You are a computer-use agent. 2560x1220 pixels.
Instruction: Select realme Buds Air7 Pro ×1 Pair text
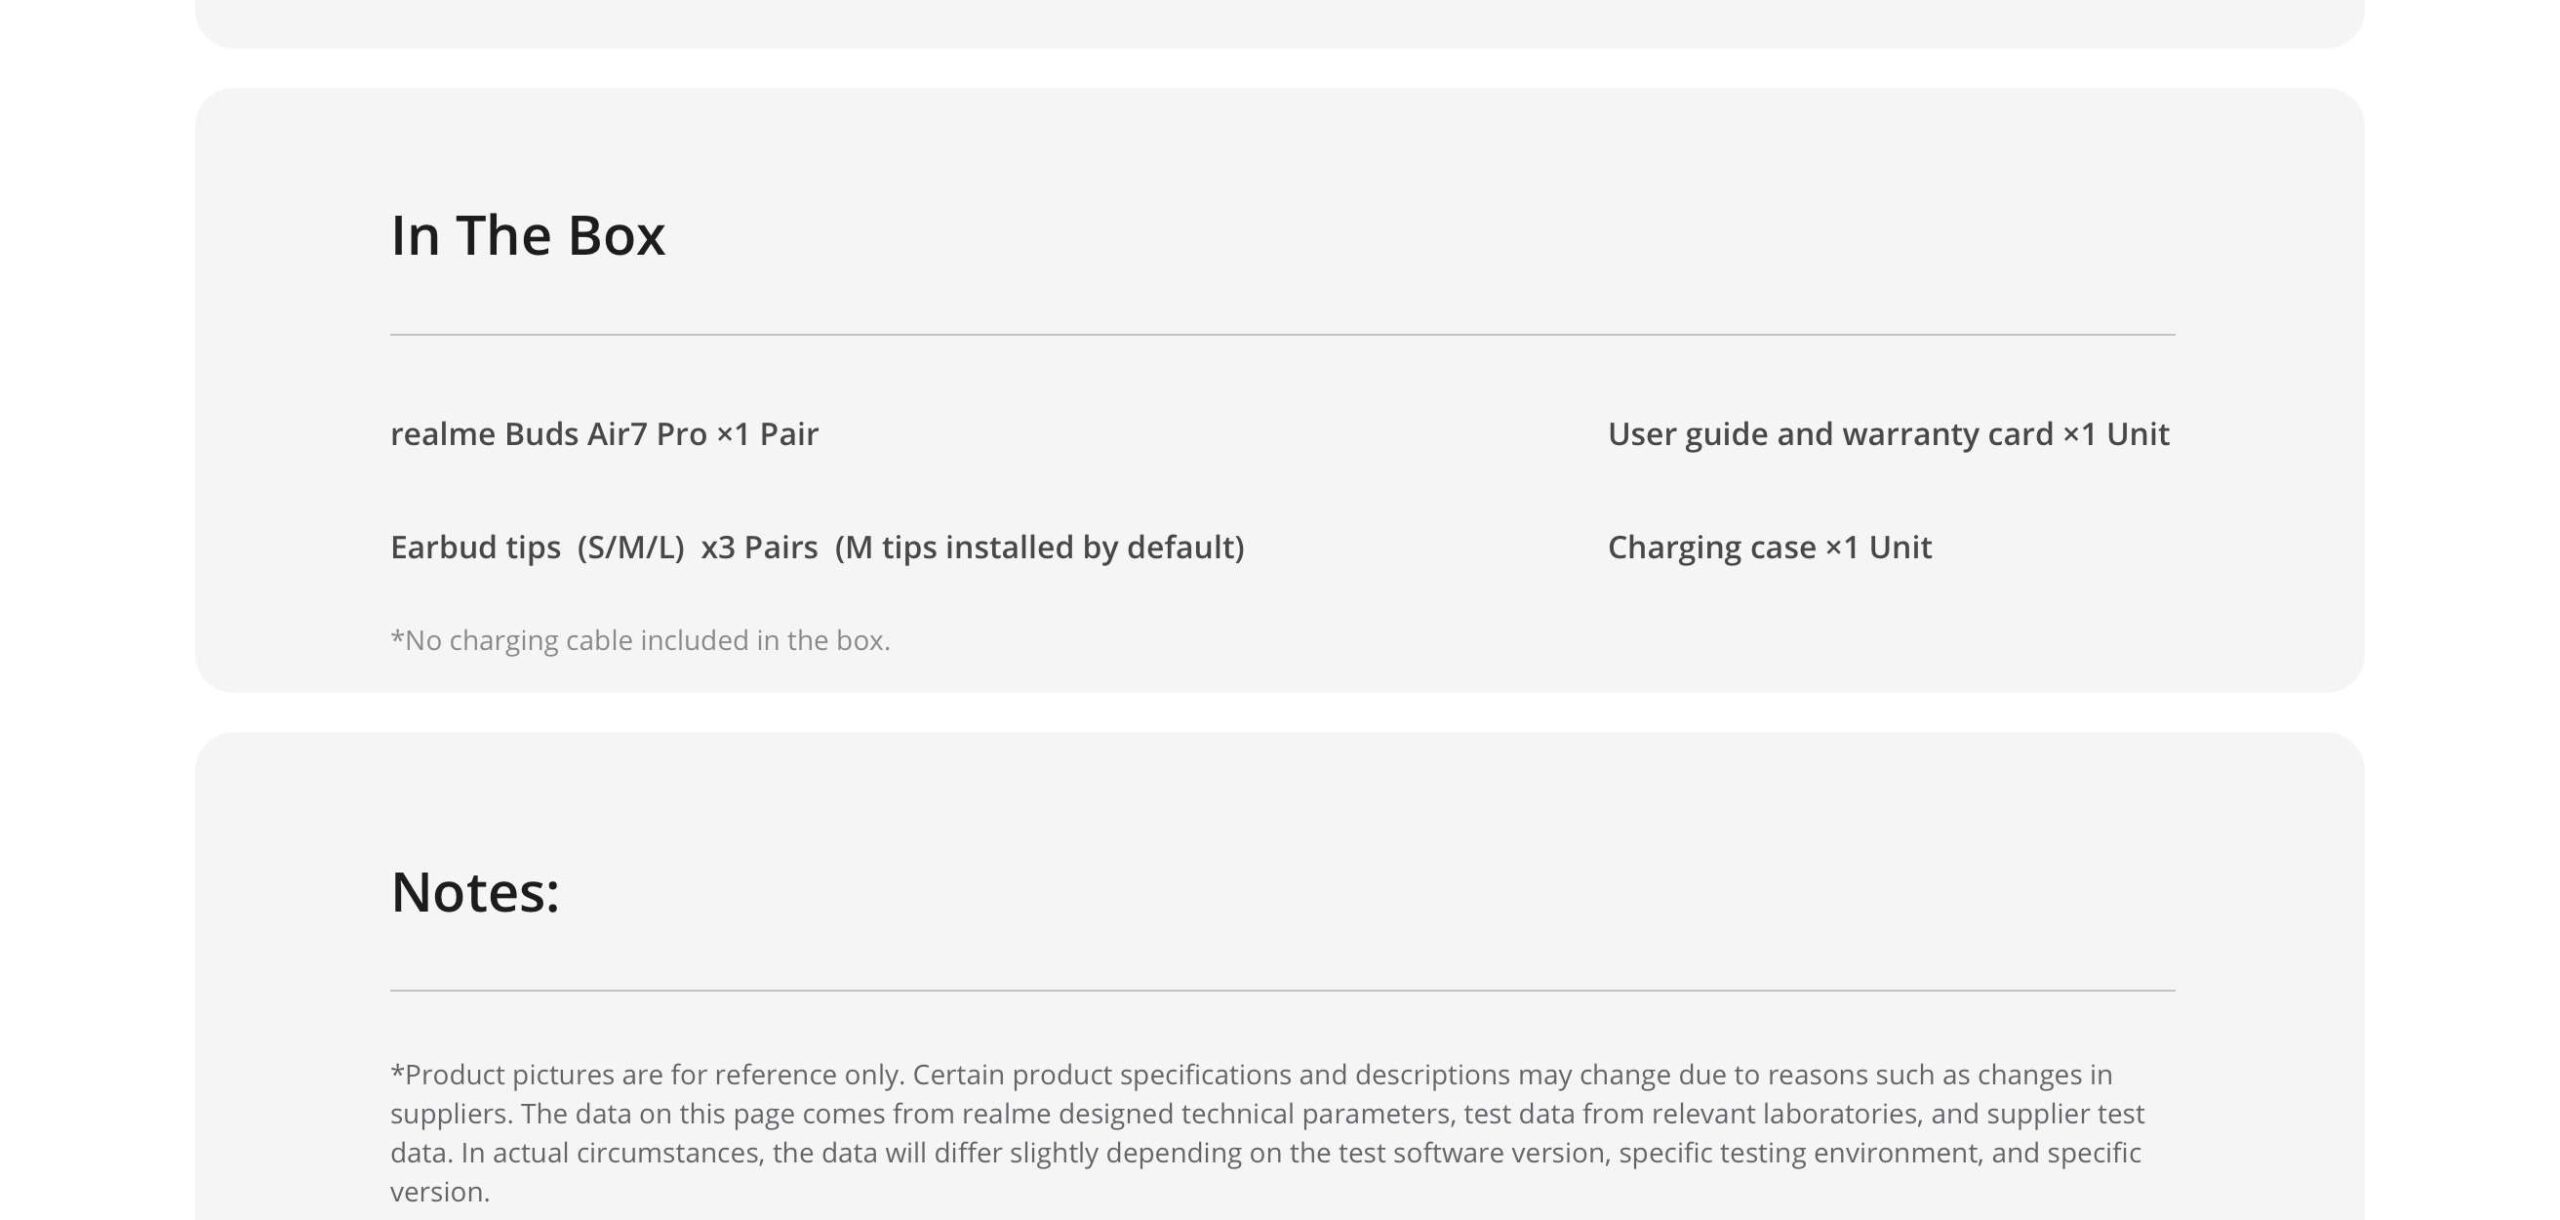point(604,434)
